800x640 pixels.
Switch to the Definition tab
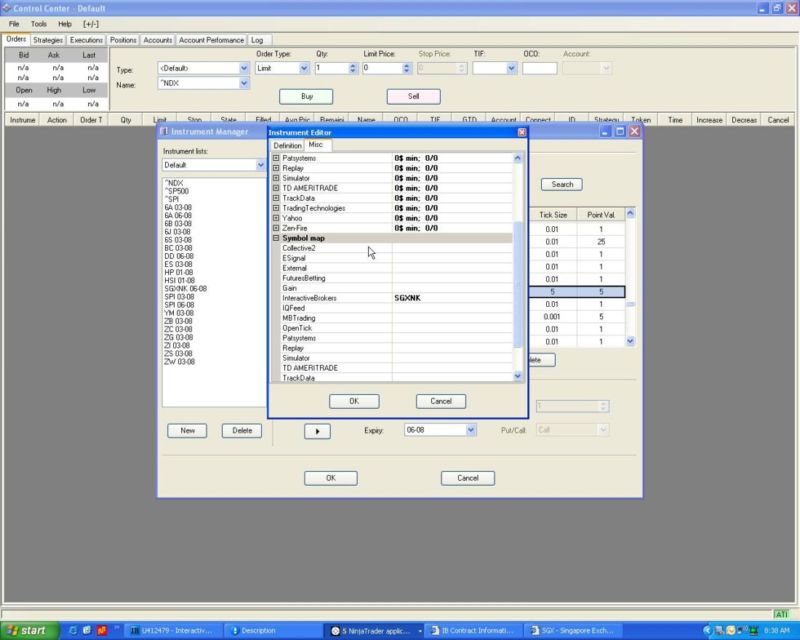(x=287, y=145)
